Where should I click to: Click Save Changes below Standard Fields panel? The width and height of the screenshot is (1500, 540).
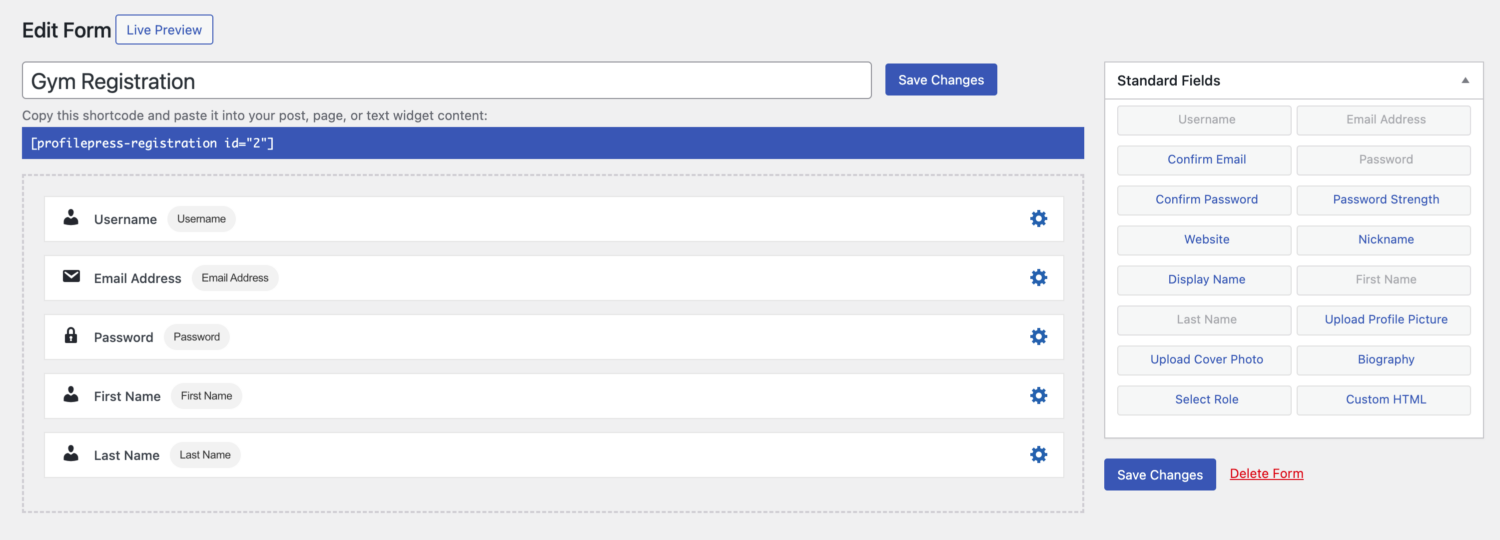point(1160,475)
